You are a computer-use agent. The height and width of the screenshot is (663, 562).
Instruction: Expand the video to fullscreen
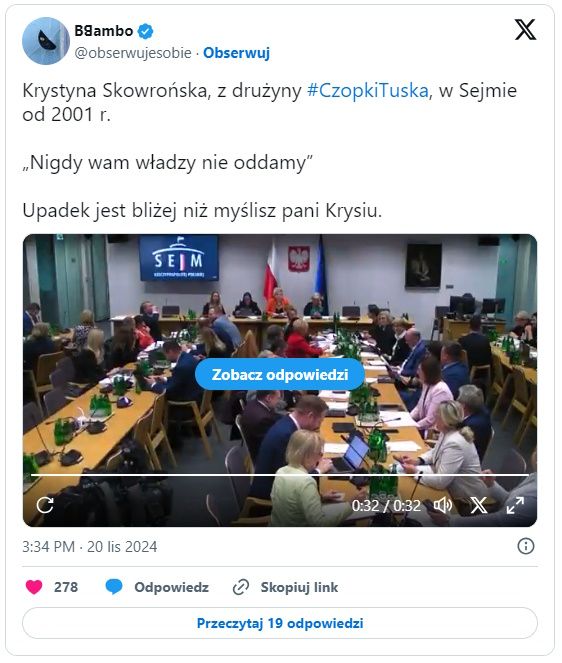[515, 505]
